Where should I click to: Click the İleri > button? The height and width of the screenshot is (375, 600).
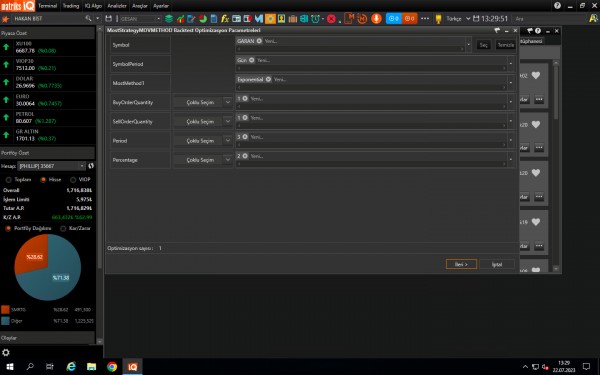tap(461, 264)
